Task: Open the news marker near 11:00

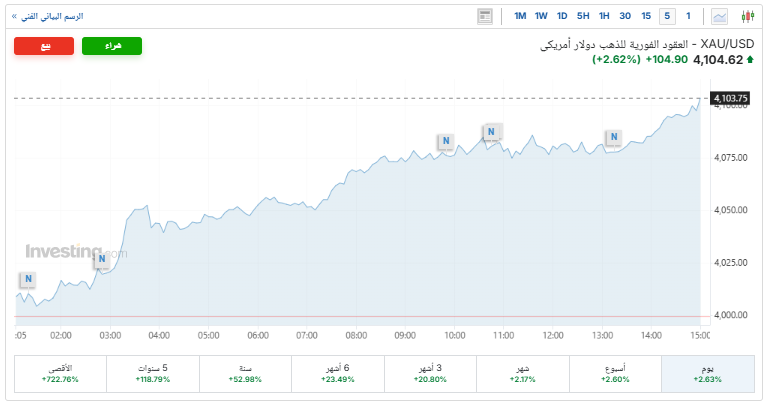Action: pyautogui.click(x=491, y=132)
